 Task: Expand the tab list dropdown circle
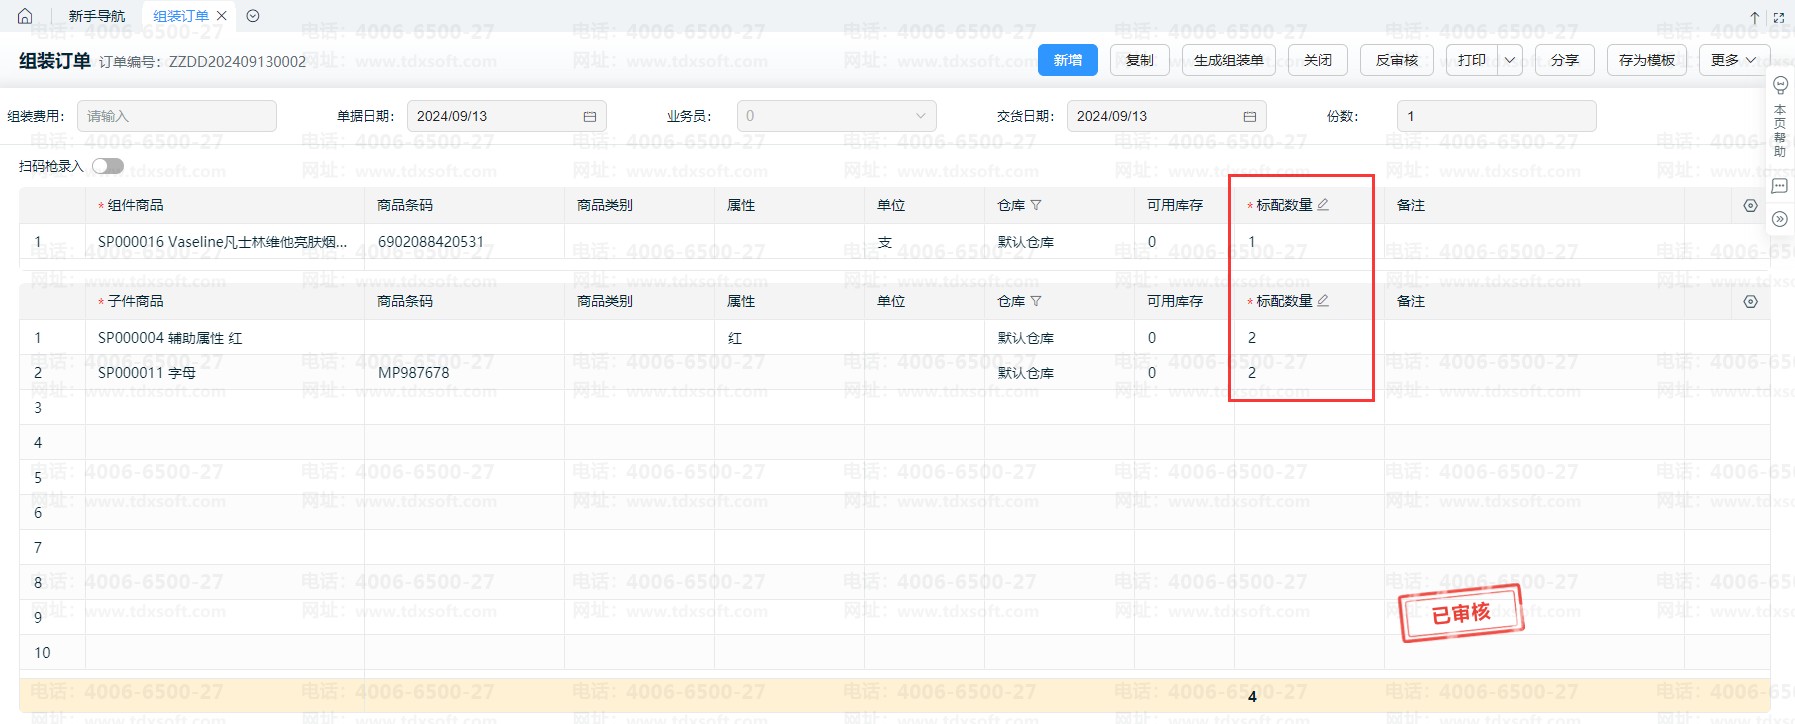coord(253,16)
